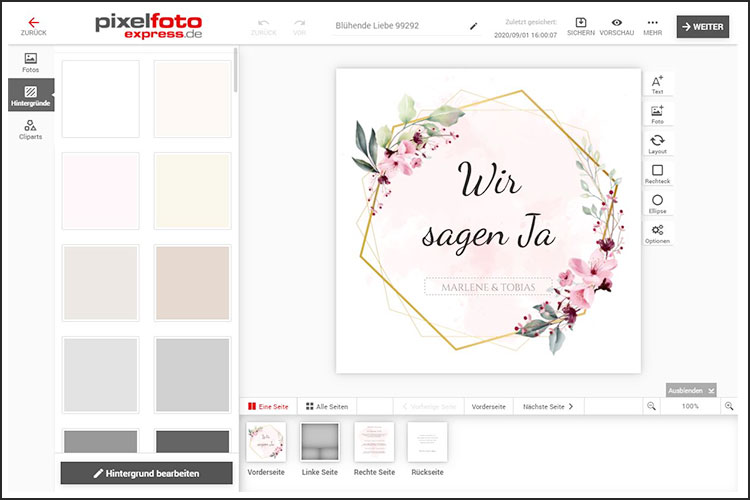The height and width of the screenshot is (500, 750).
Task: Collapse page strip with Ausblenden
Action: click(691, 390)
